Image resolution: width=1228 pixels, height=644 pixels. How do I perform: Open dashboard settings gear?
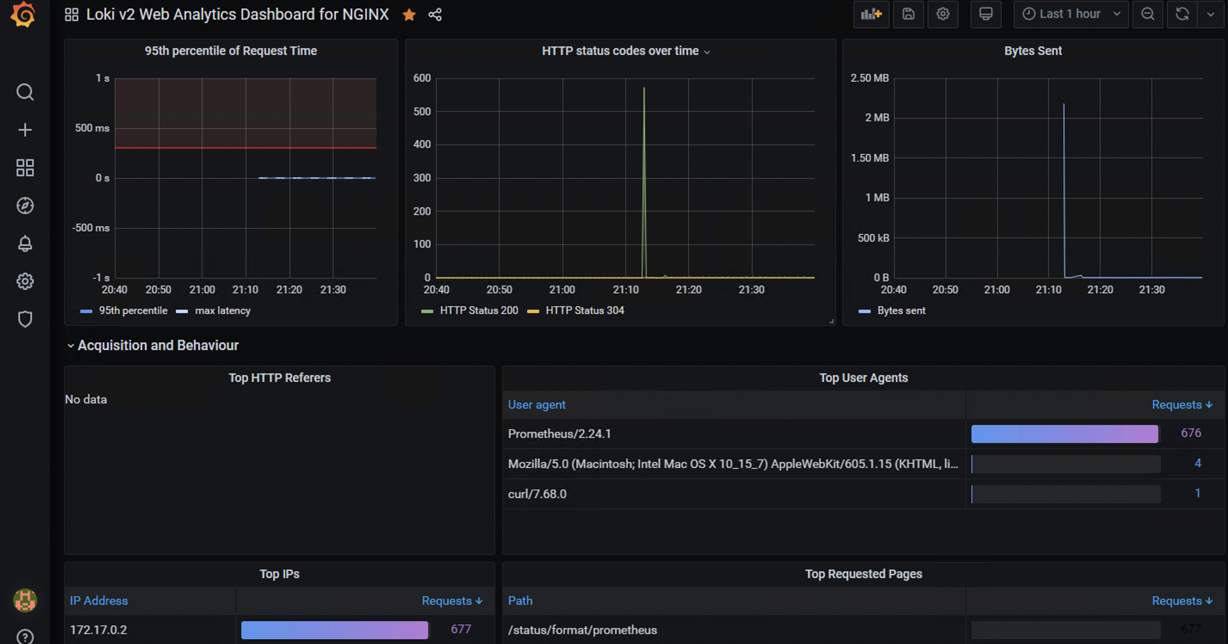[942, 14]
